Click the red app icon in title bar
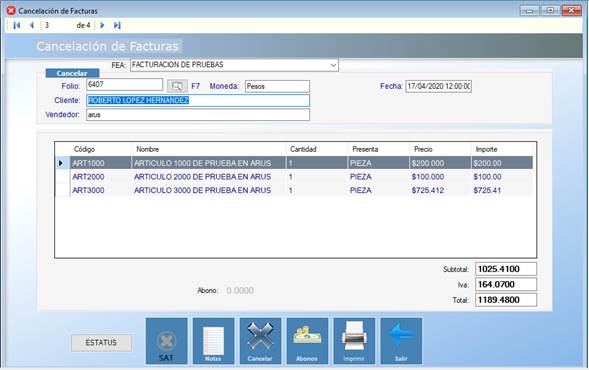Image resolution: width=589 pixels, height=370 pixels. [11, 11]
